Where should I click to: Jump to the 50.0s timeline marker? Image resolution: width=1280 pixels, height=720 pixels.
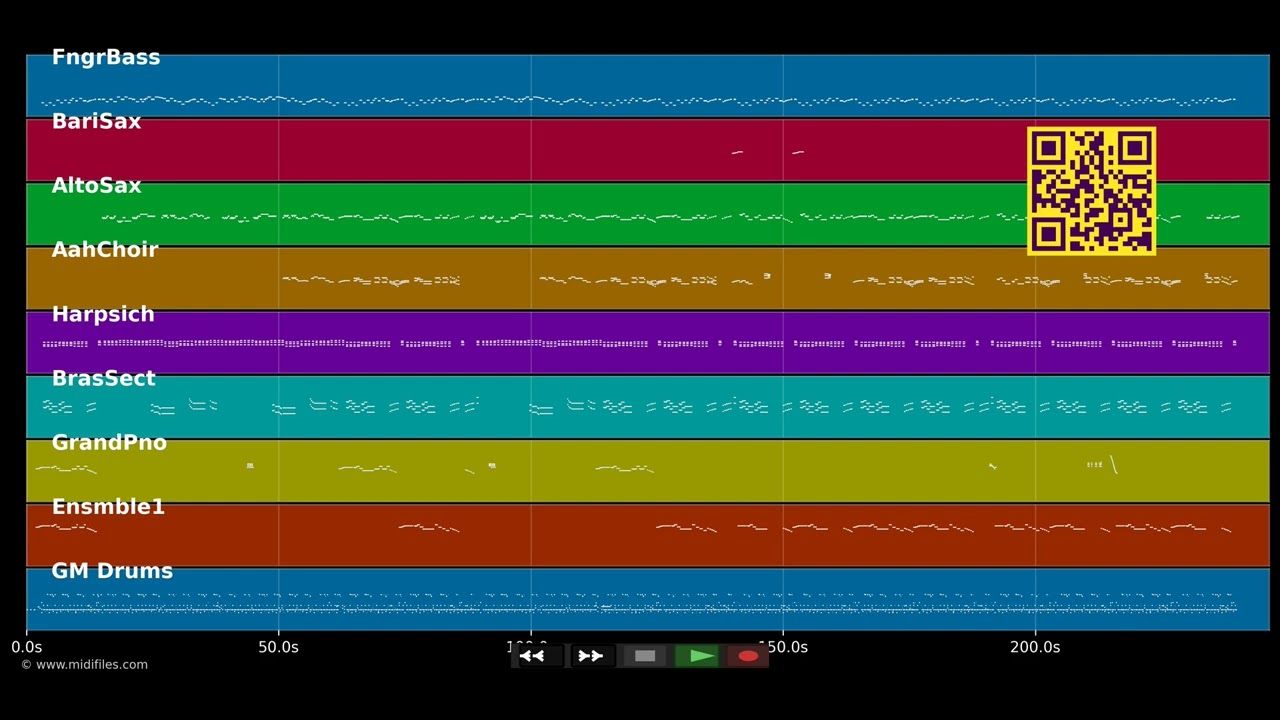pos(278,647)
